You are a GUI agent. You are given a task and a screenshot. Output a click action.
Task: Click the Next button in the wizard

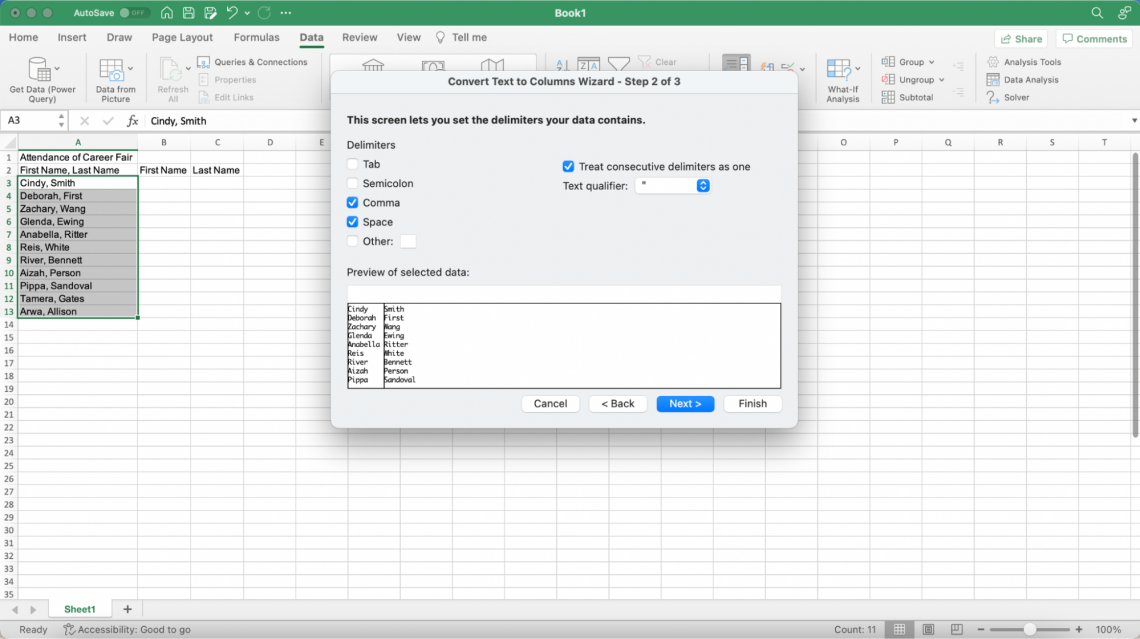pos(685,404)
